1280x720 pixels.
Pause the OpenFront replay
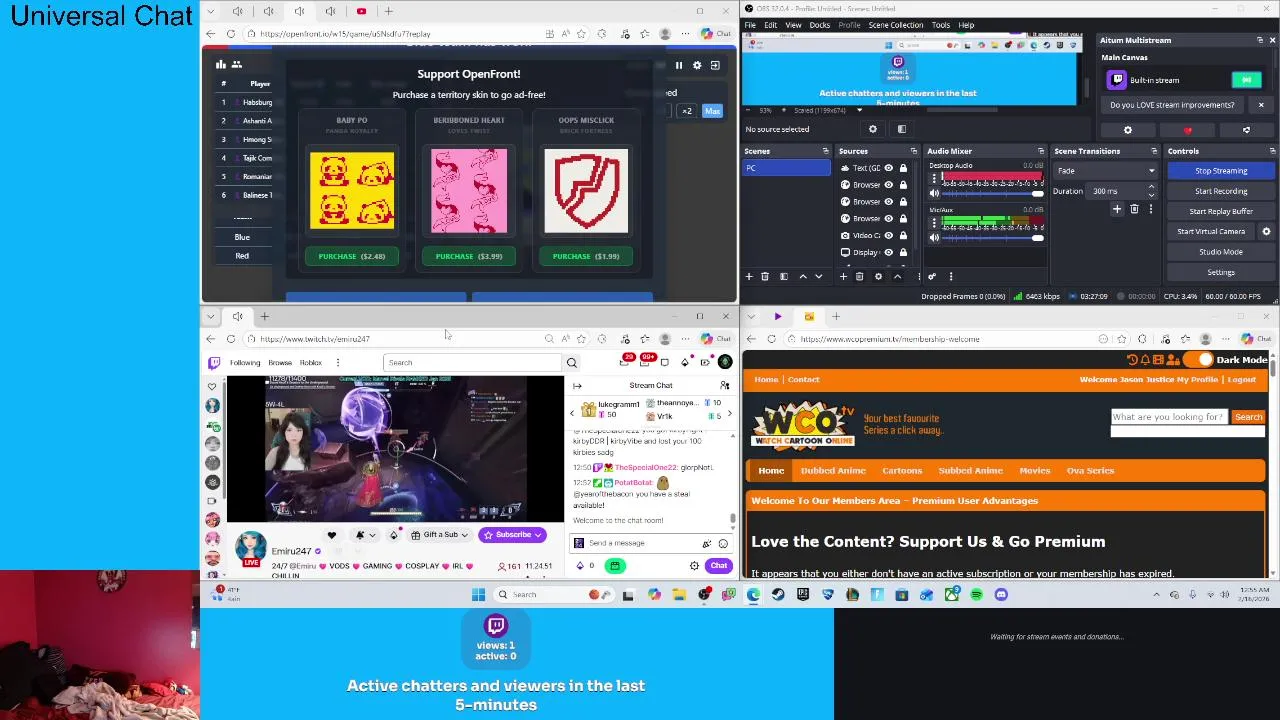(679, 65)
